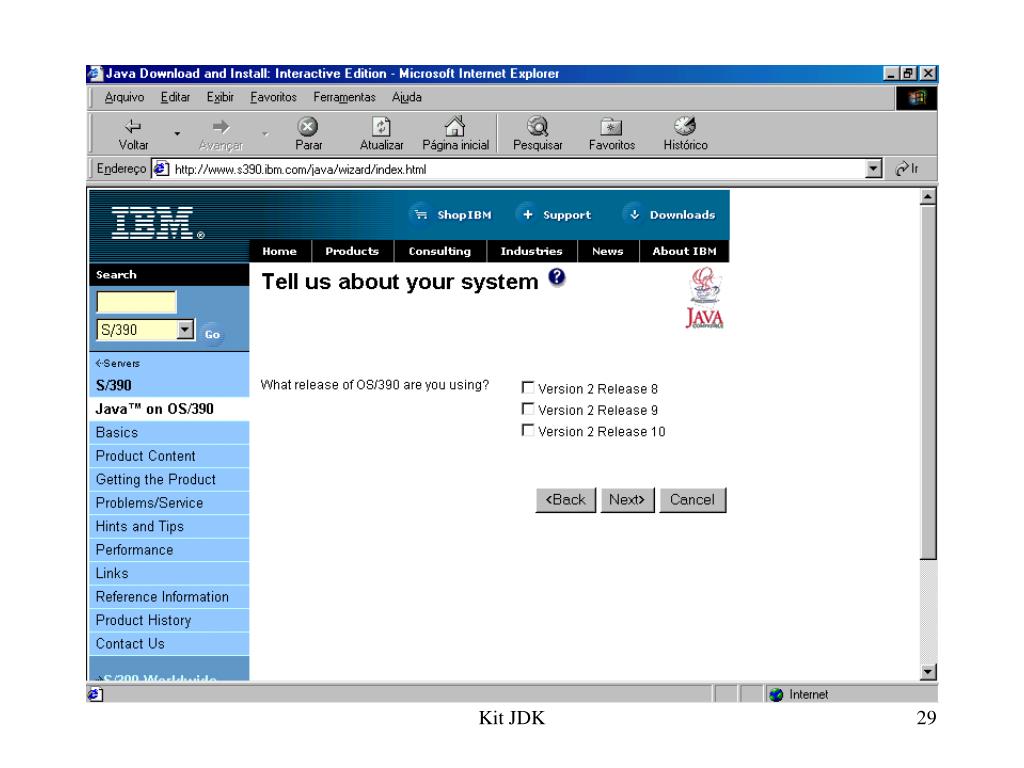Open the Voltar history dropdown arrow
This screenshot has height=768, width=1024.
[177, 133]
